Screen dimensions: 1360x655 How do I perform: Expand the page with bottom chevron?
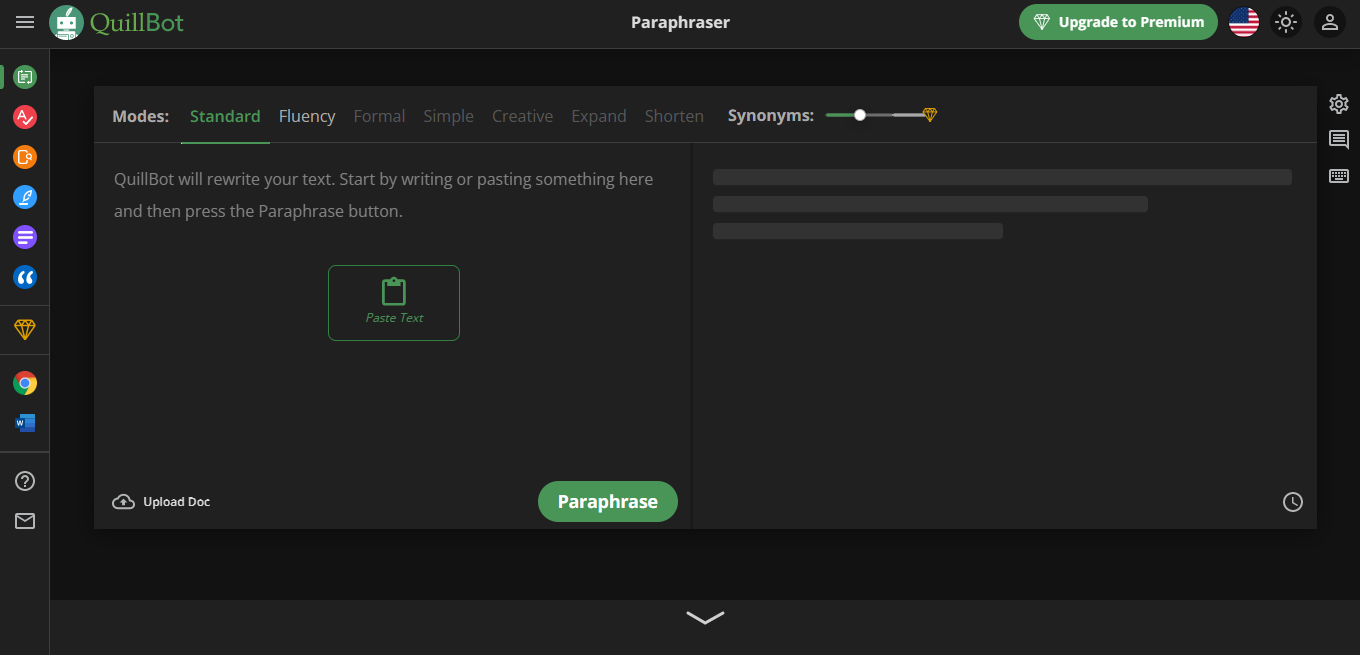tap(705, 618)
